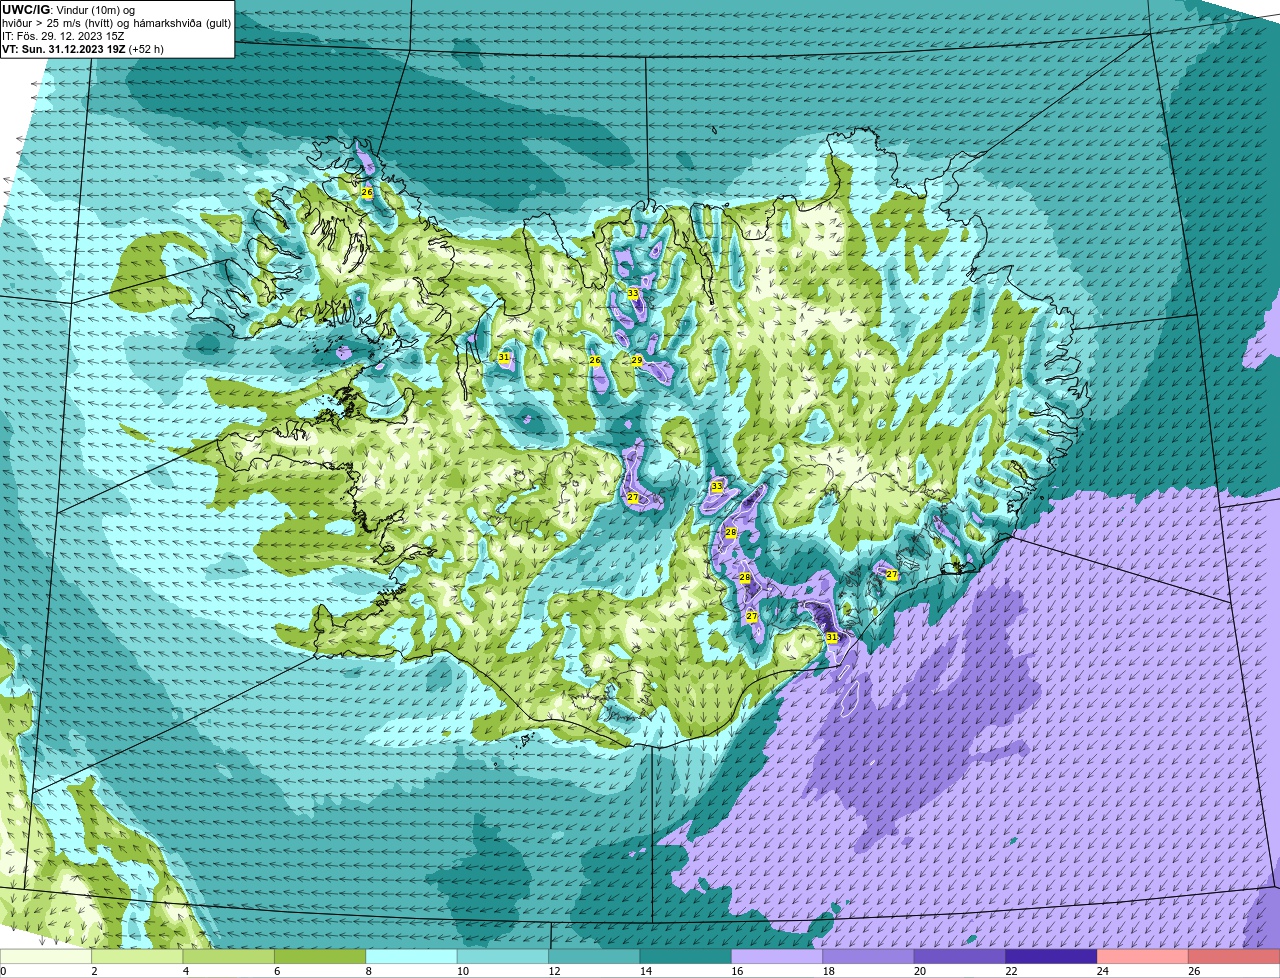Click the "26" tick label on the color scale
Image resolution: width=1280 pixels, height=978 pixels.
1194,971
